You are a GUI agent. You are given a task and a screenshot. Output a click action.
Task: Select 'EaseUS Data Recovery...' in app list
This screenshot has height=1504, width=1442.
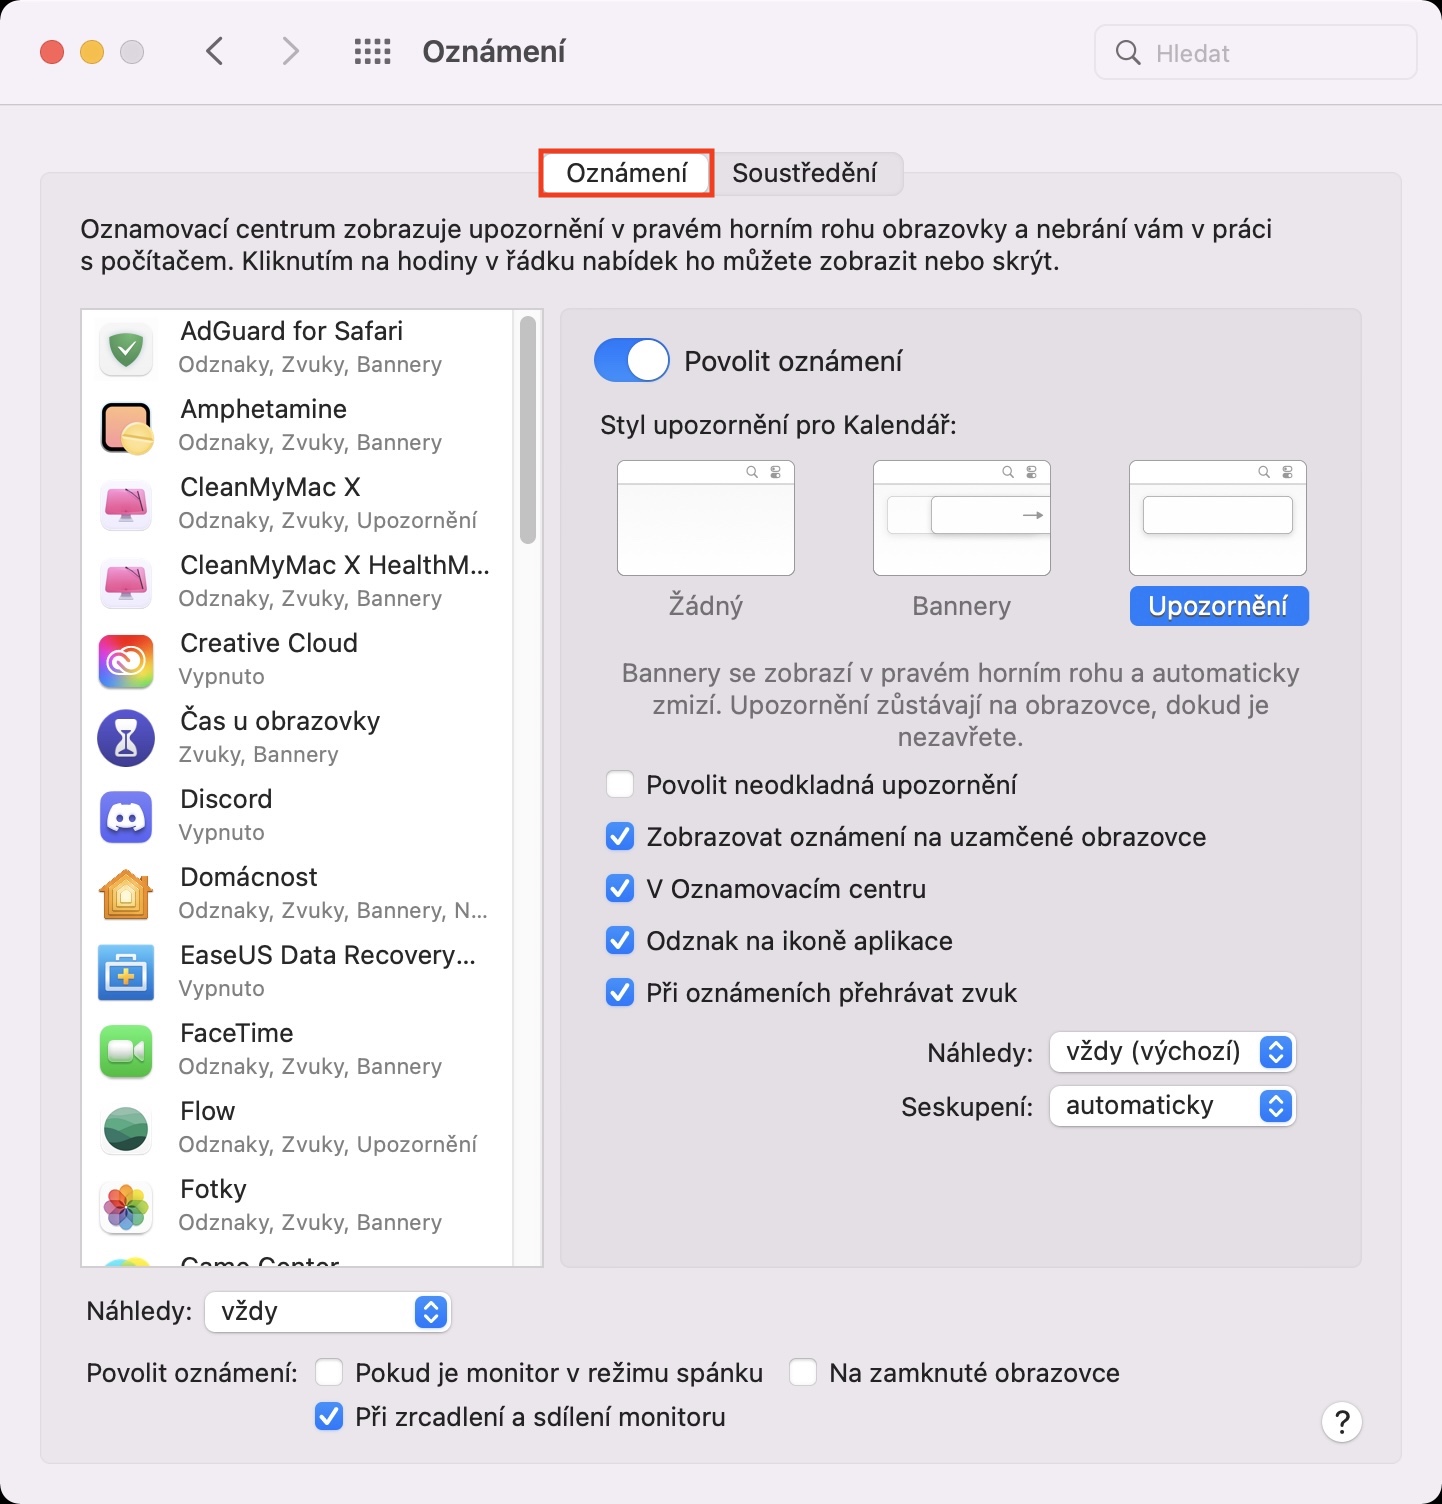tap(297, 972)
